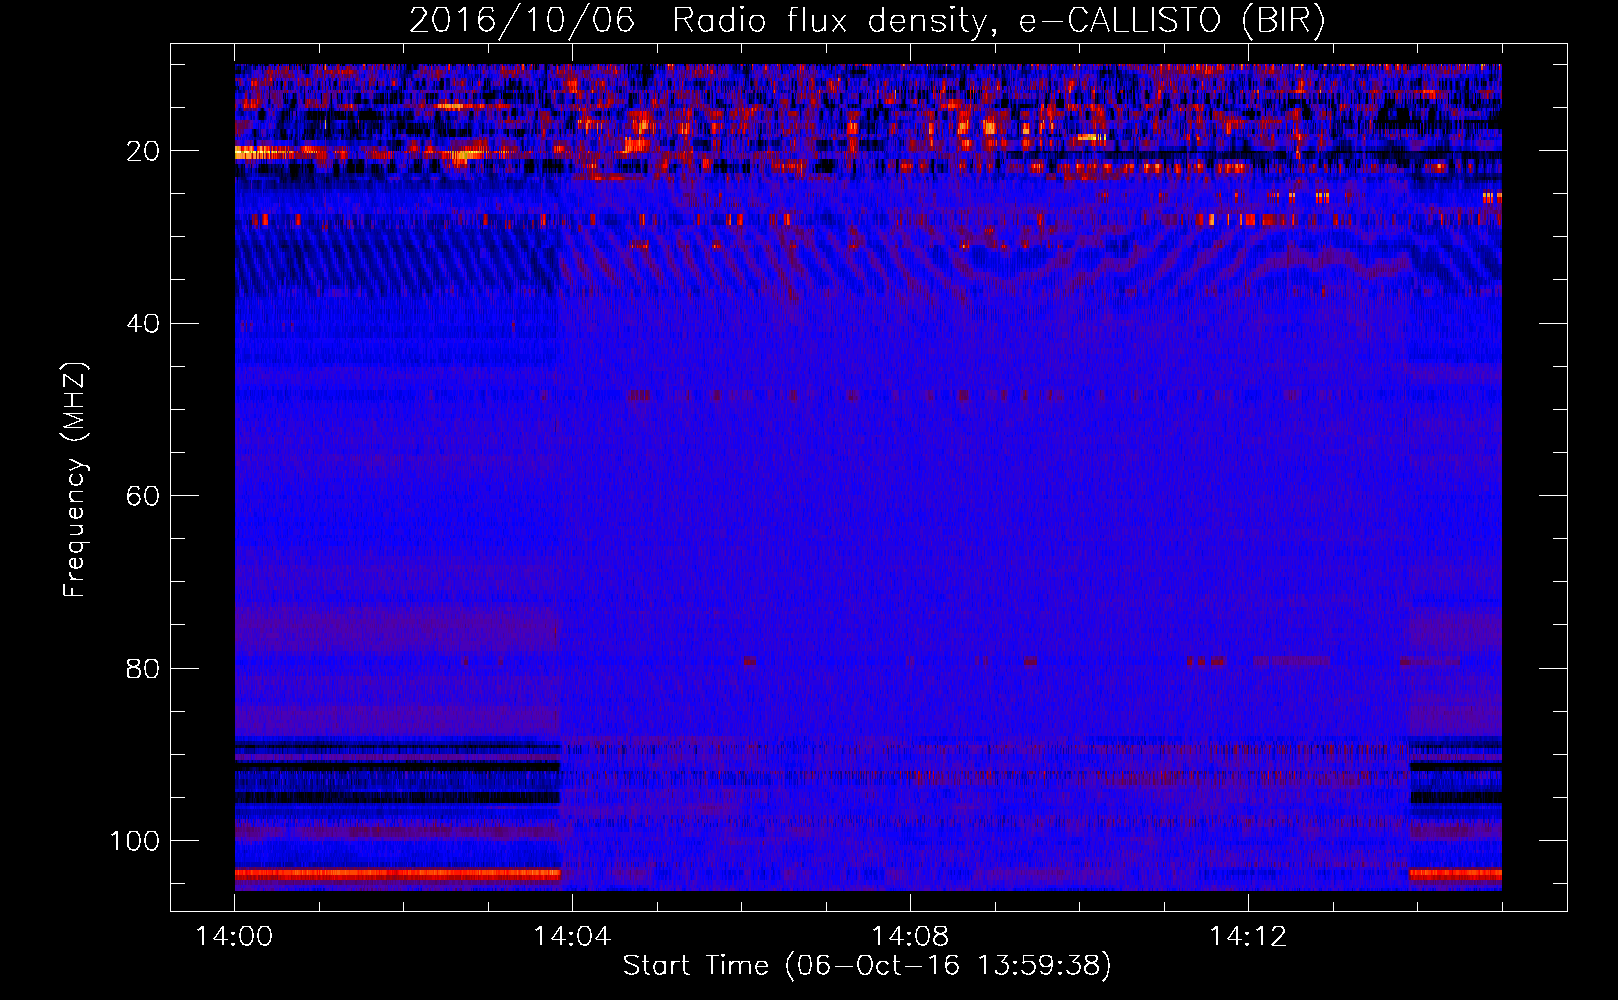This screenshot has width=1618, height=1000.
Task: Click the plot title '2016/10/06 Radio flux density'
Action: (x=867, y=21)
